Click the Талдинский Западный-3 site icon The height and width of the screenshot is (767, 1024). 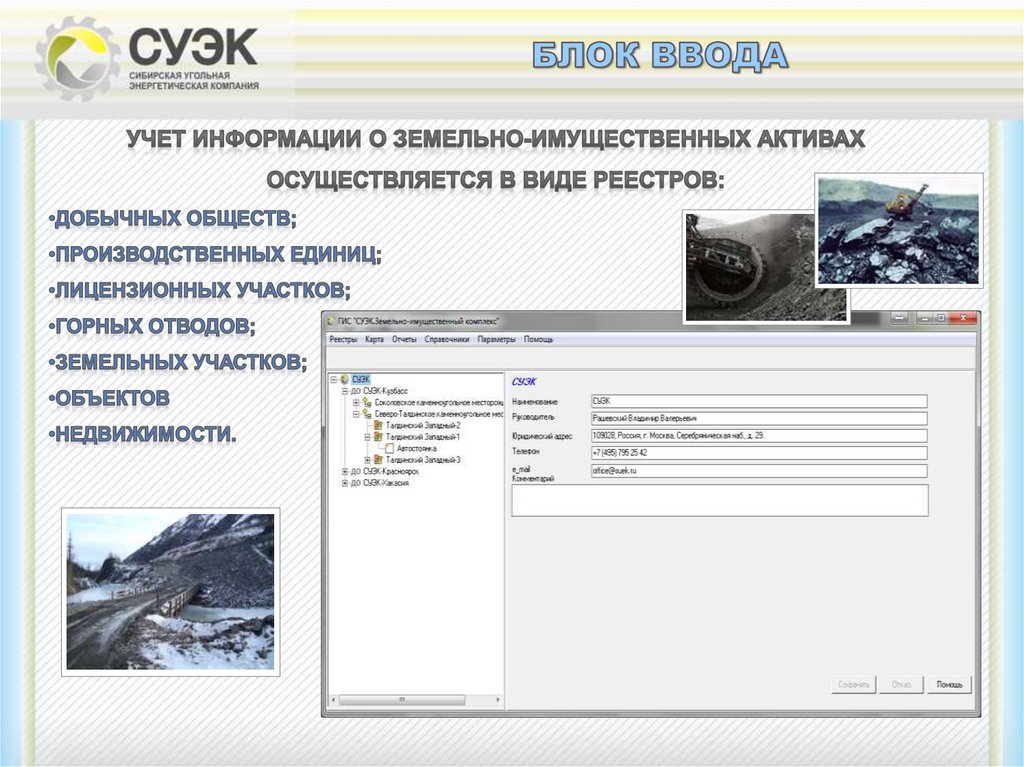(379, 460)
